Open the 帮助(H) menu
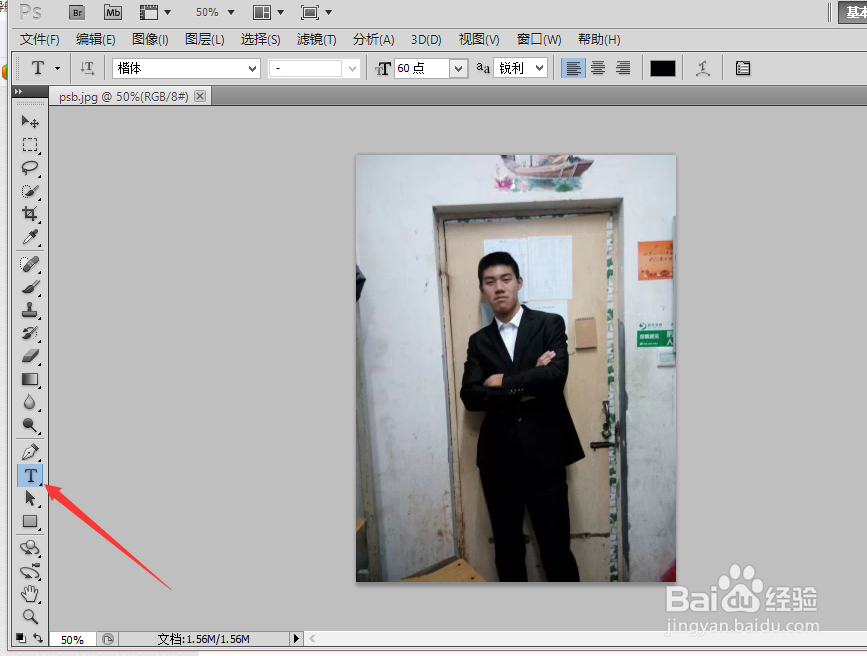This screenshot has height=656, width=867. (x=599, y=39)
